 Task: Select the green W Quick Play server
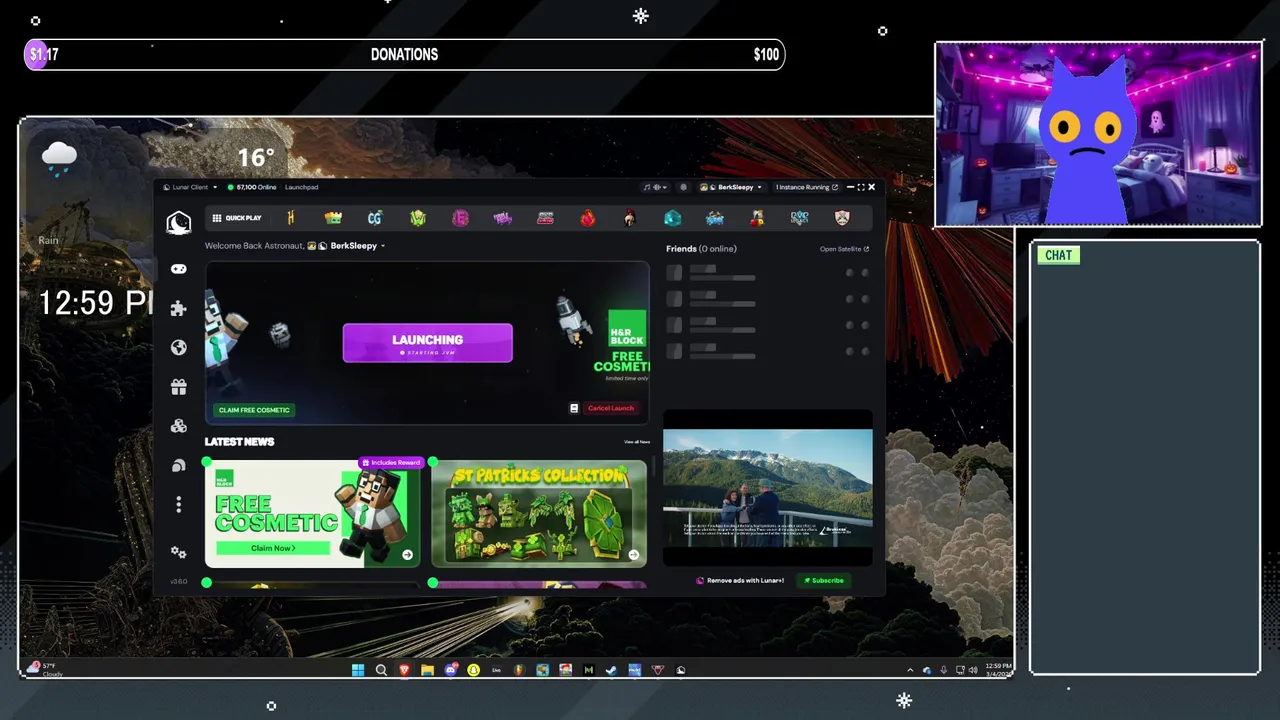(x=418, y=218)
